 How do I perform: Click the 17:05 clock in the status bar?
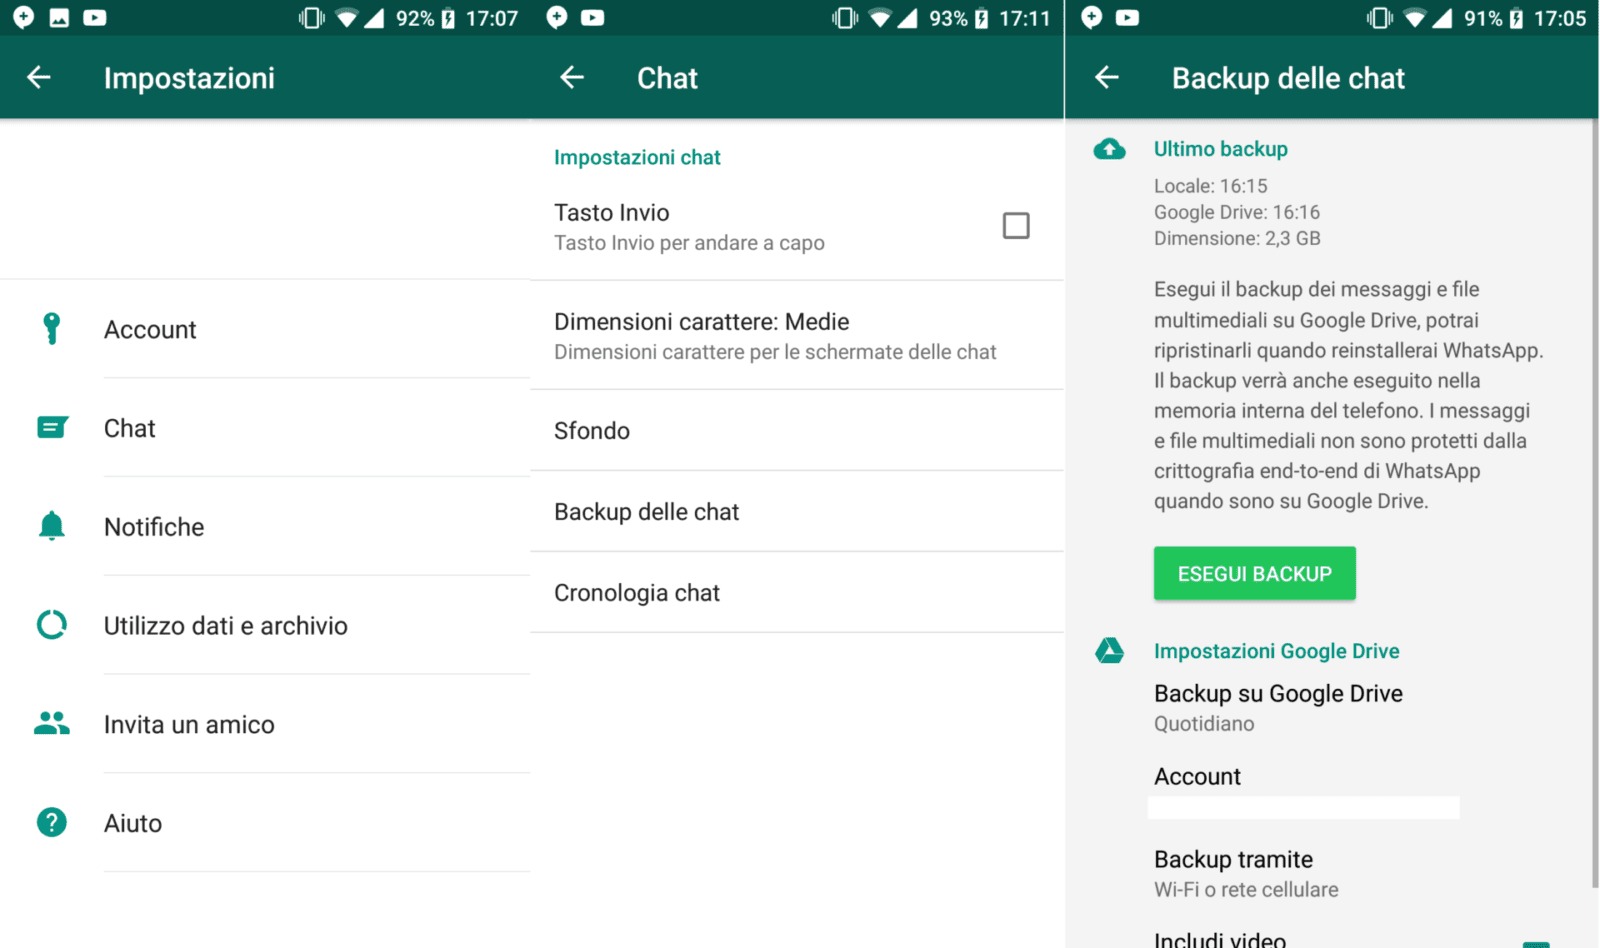(x=1560, y=18)
